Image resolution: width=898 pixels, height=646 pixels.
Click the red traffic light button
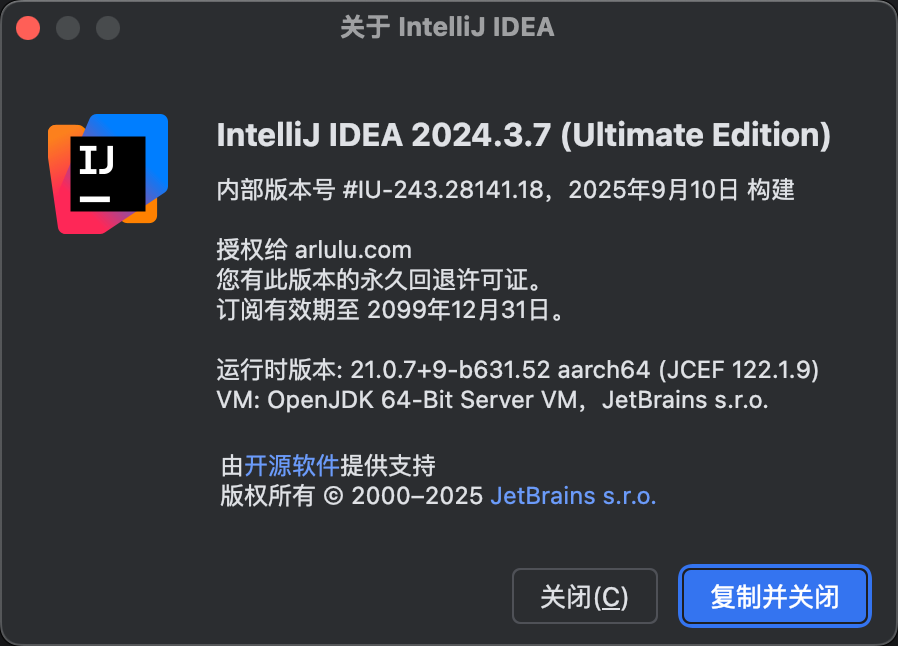27,27
